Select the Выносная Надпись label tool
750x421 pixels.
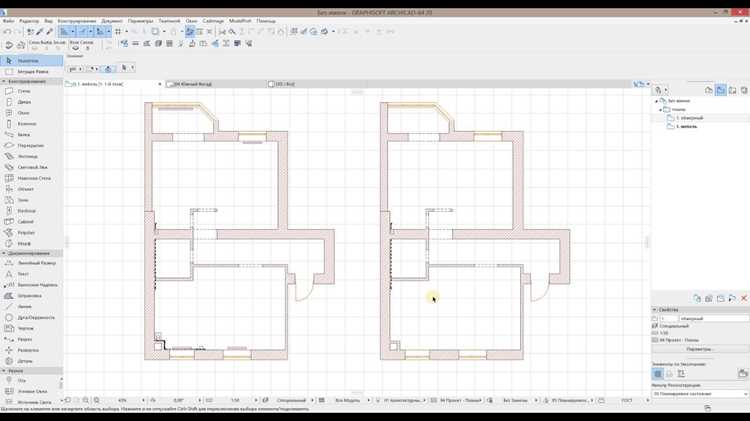31,285
